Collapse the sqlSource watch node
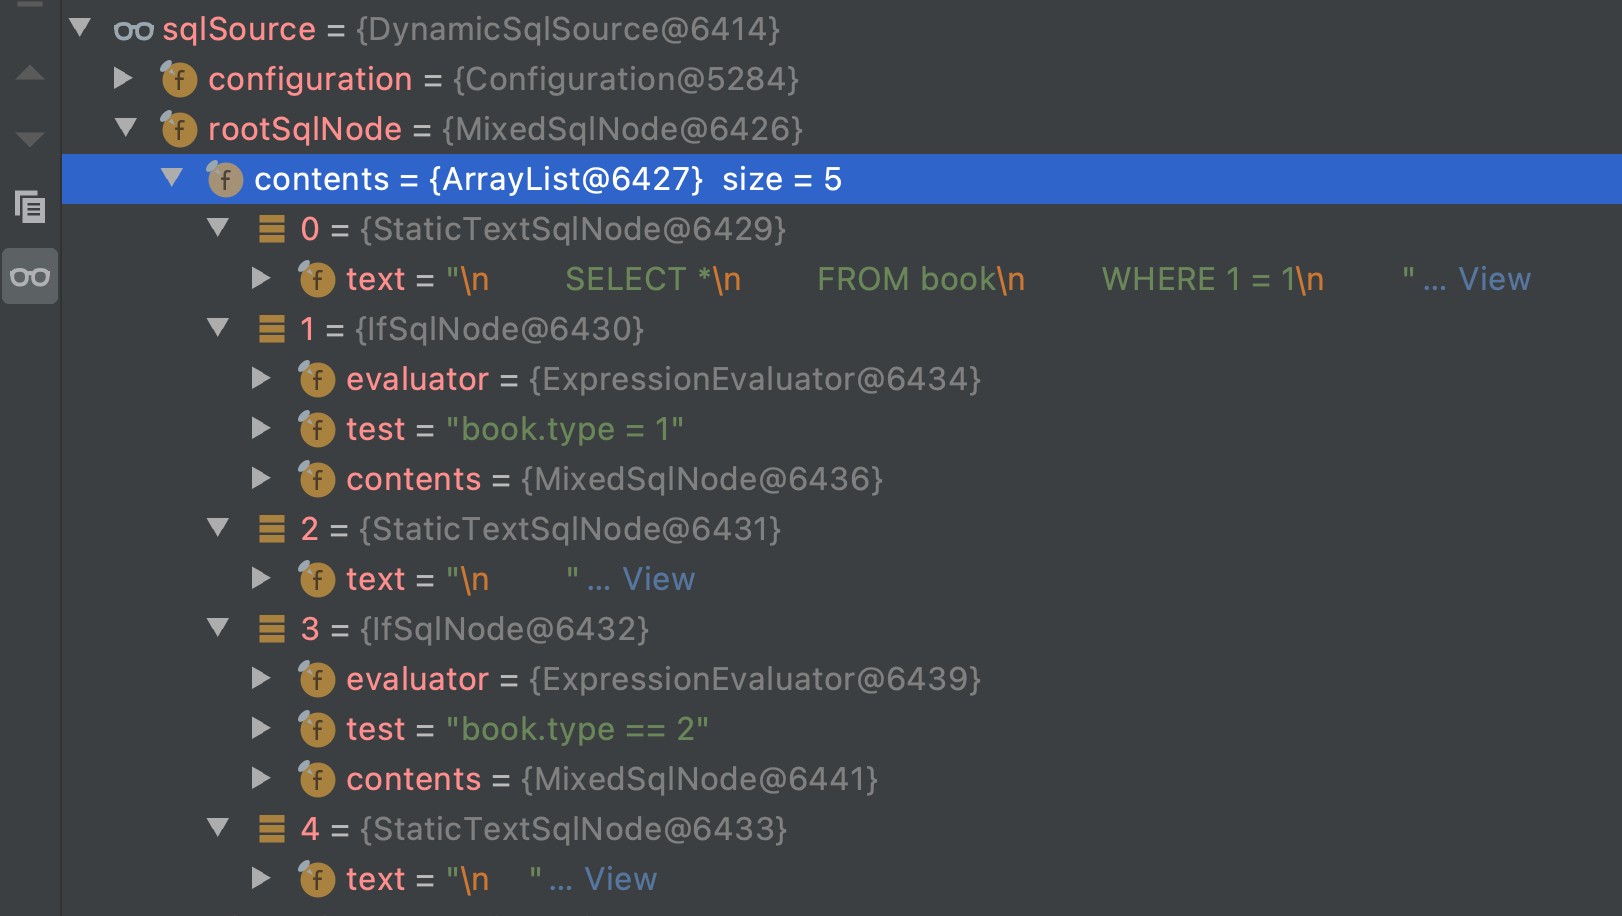The height and width of the screenshot is (916, 1622). pos(81,27)
